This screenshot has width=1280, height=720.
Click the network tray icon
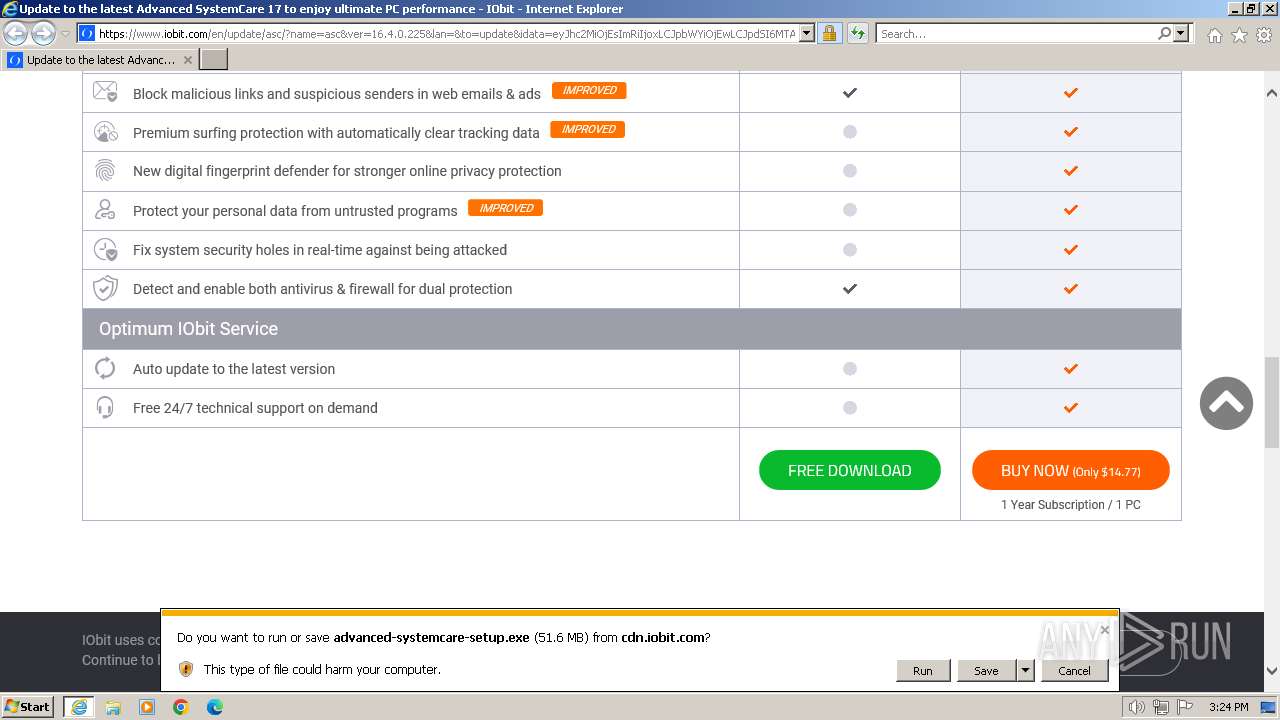click(1160, 707)
